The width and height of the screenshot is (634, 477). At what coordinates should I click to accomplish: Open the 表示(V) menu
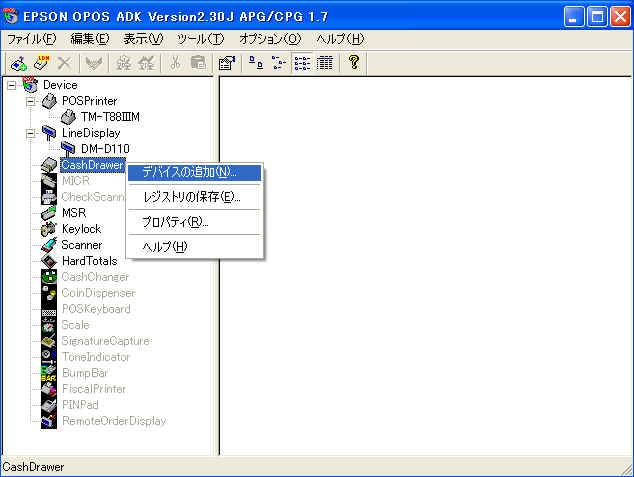143,39
